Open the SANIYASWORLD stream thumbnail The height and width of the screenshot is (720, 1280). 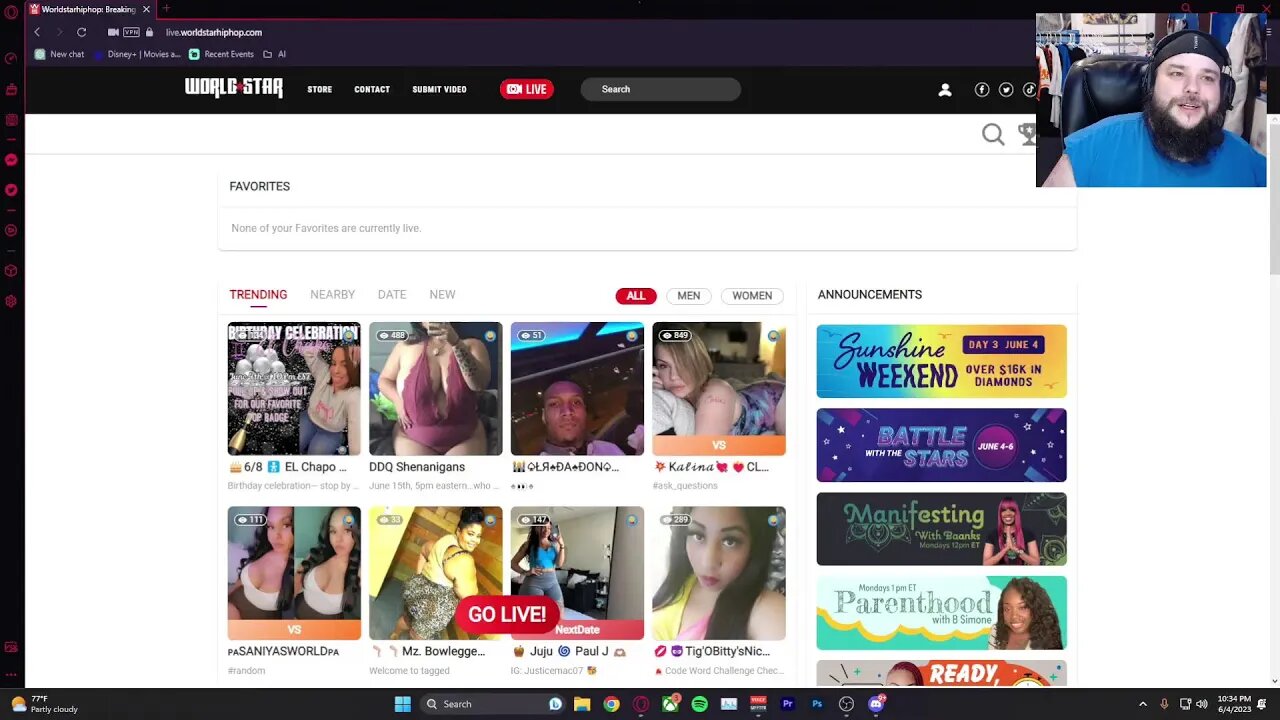(x=294, y=573)
